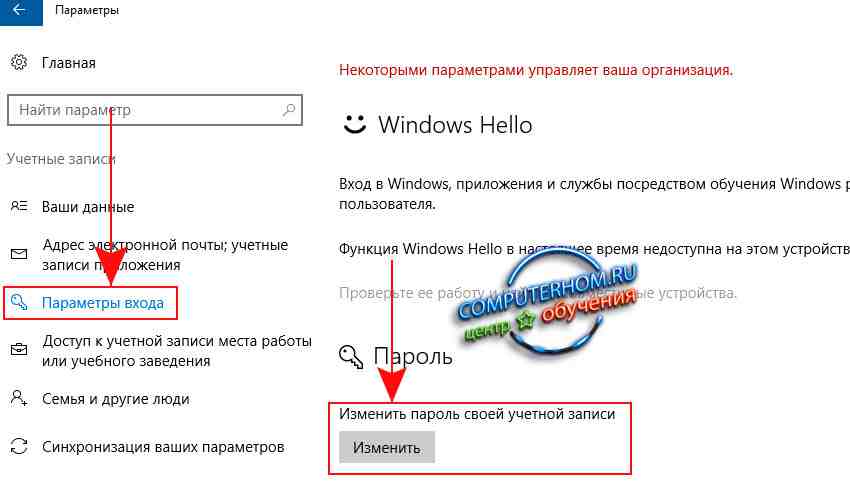Select Параметры входа in sidebar
Viewport: 850px width, 500px height.
102,303
